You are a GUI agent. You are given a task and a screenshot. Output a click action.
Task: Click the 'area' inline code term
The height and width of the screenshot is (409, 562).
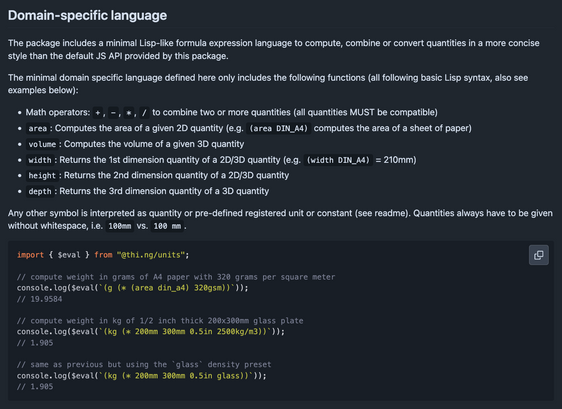pyautogui.click(x=38, y=128)
